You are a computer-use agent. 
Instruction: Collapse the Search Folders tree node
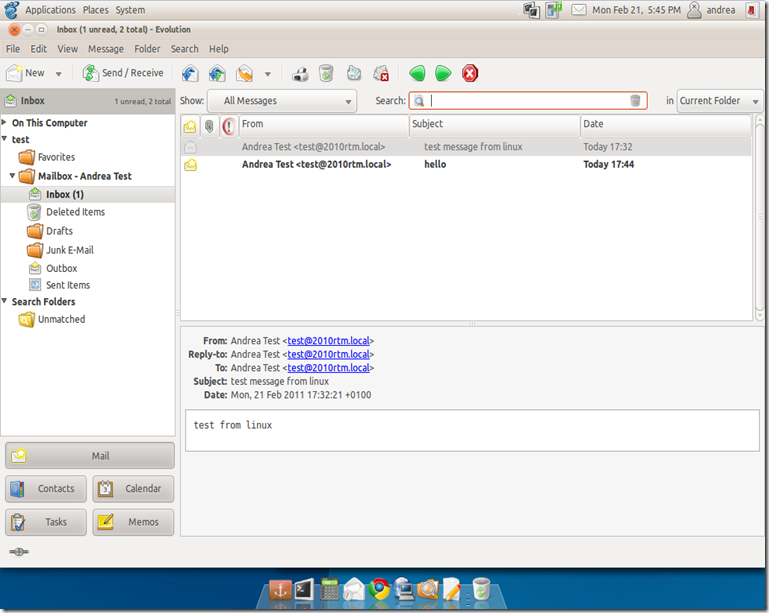(4, 301)
